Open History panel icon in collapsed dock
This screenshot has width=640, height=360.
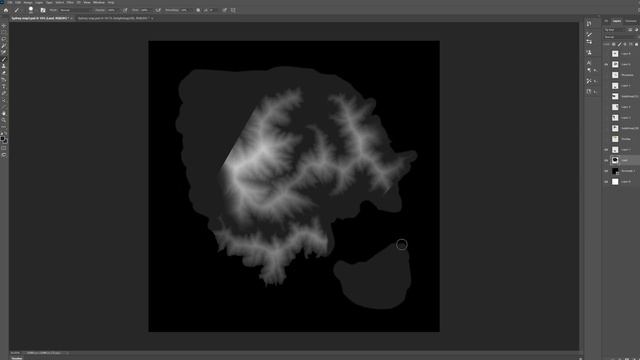(x=589, y=24)
